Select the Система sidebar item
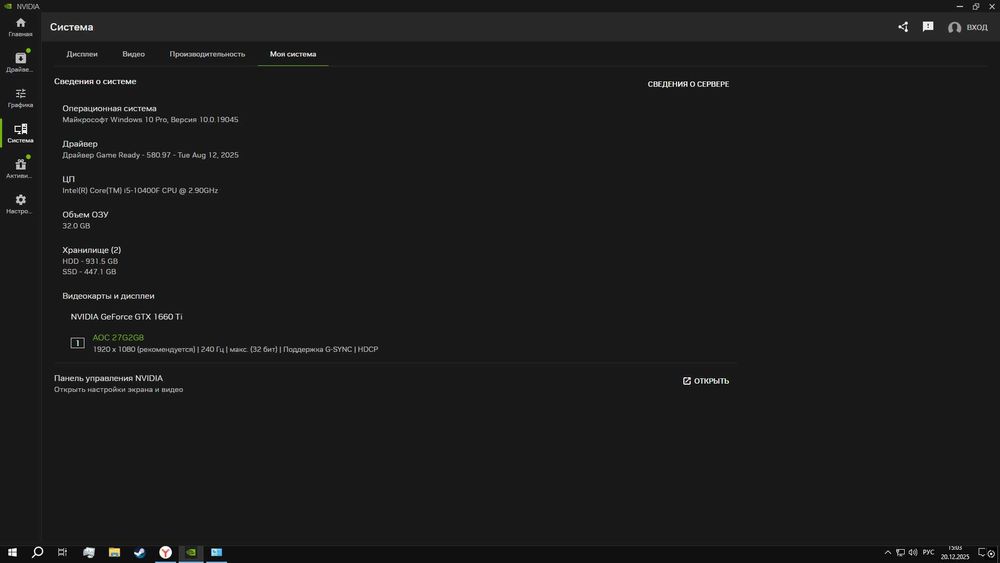This screenshot has height=563, width=1000. click(20, 133)
